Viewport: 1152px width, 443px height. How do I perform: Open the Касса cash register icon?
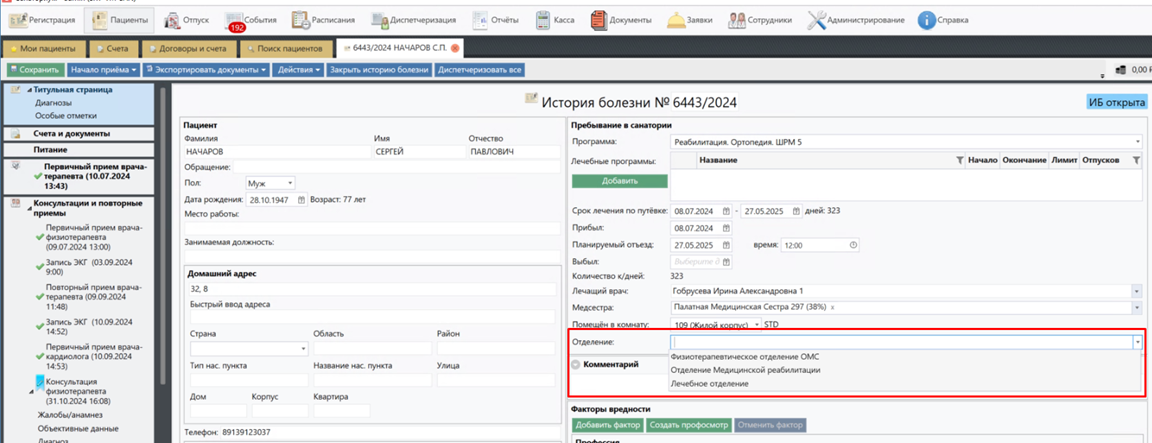tap(542, 19)
